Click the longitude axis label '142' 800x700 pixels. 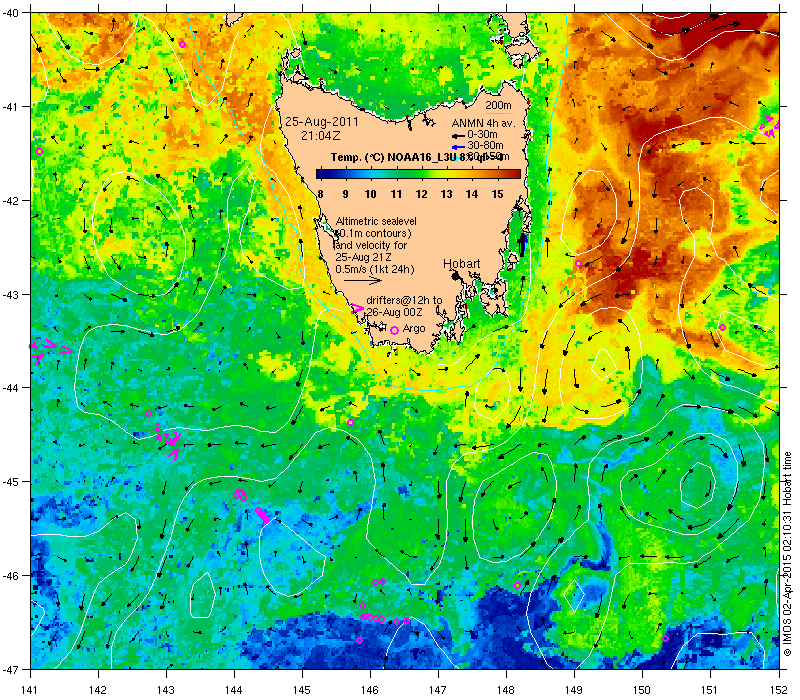click(x=98, y=690)
